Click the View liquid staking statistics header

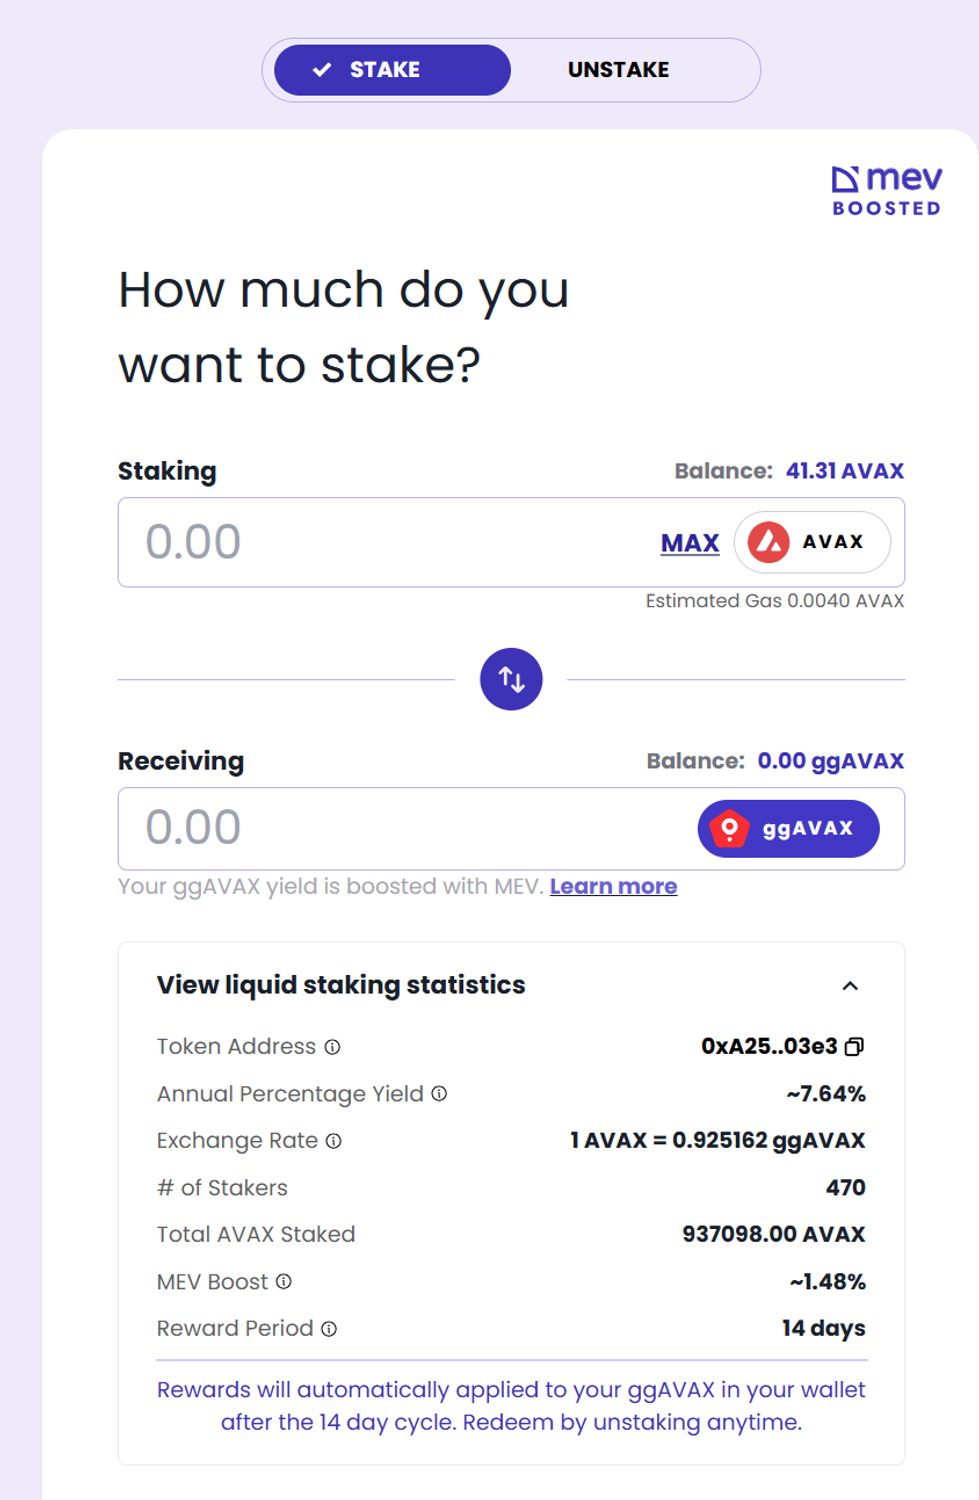[x=341, y=985]
